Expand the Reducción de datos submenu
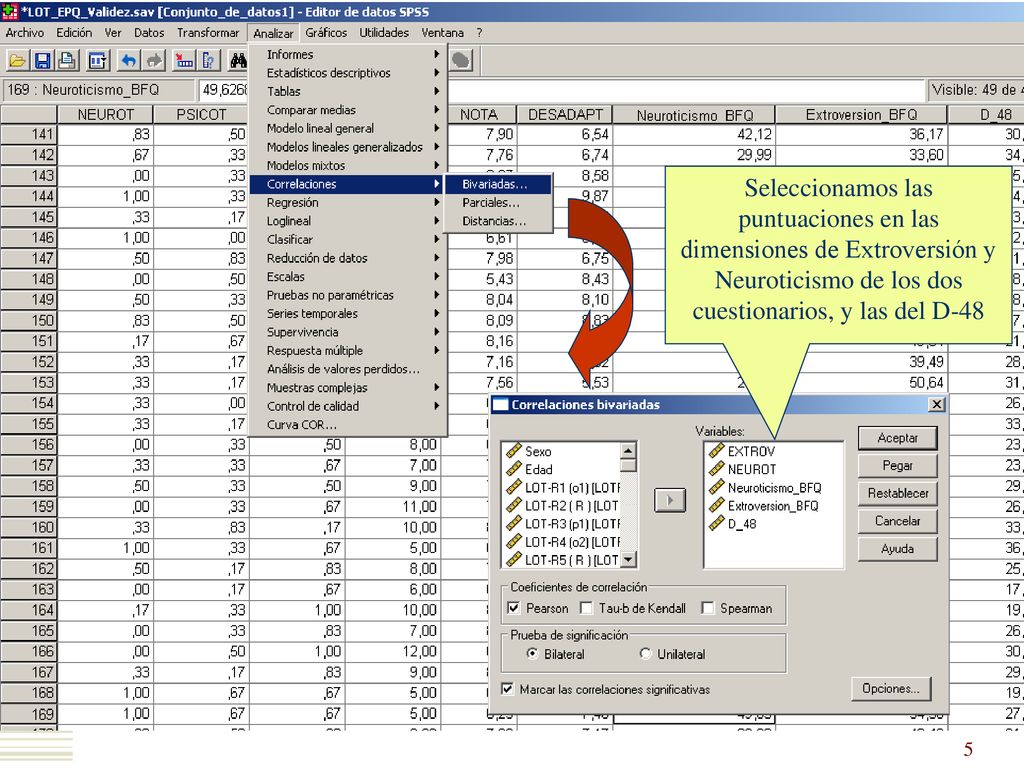 348,258
